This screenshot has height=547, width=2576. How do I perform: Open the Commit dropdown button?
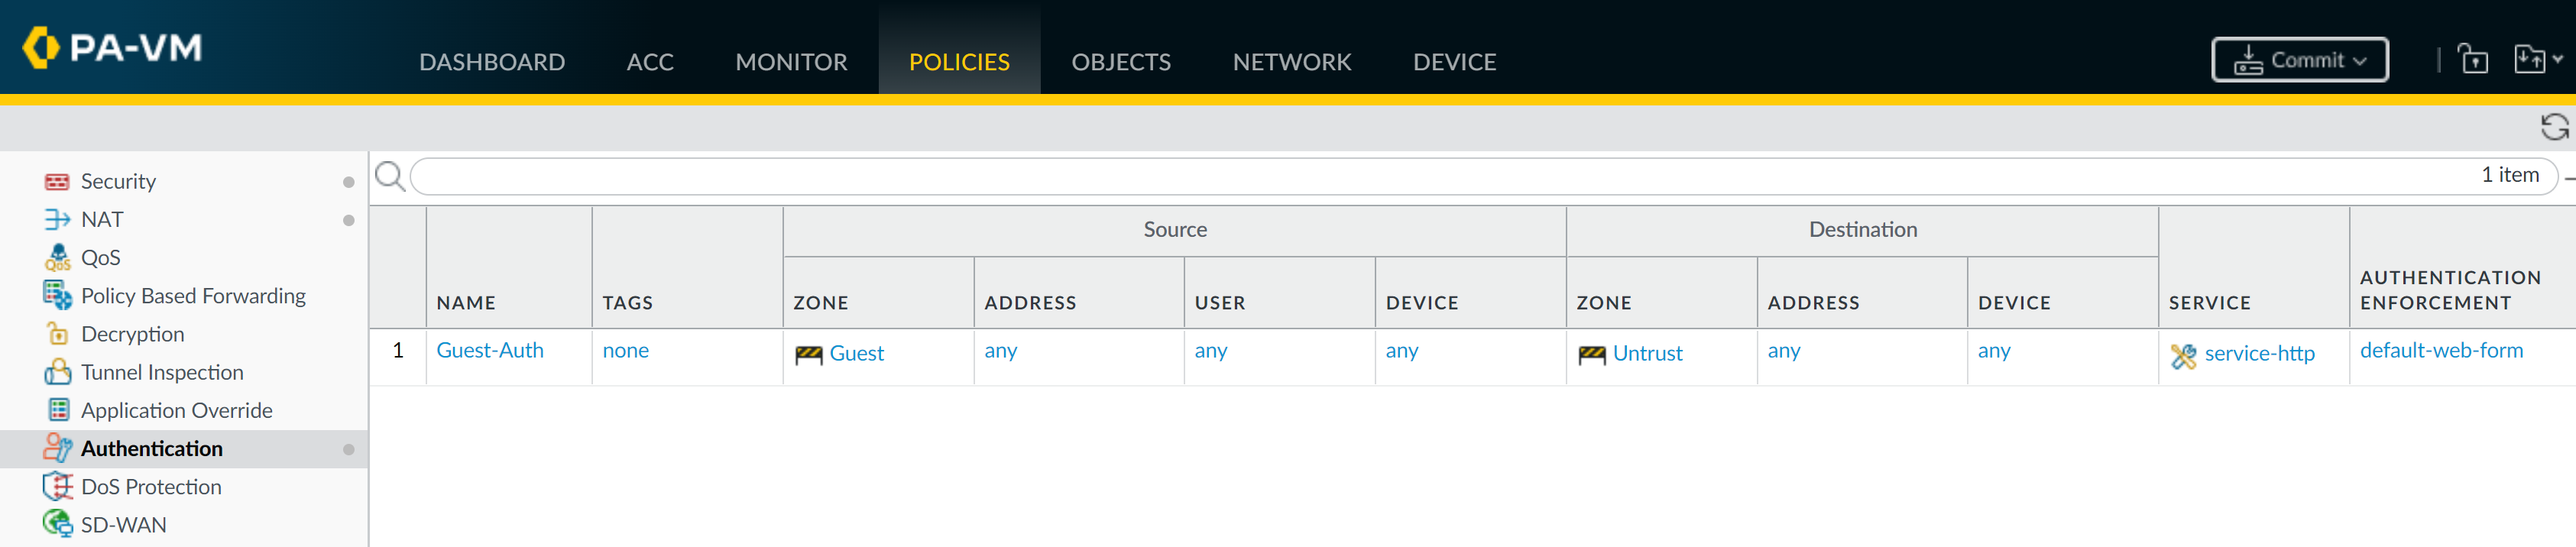point(2299,60)
